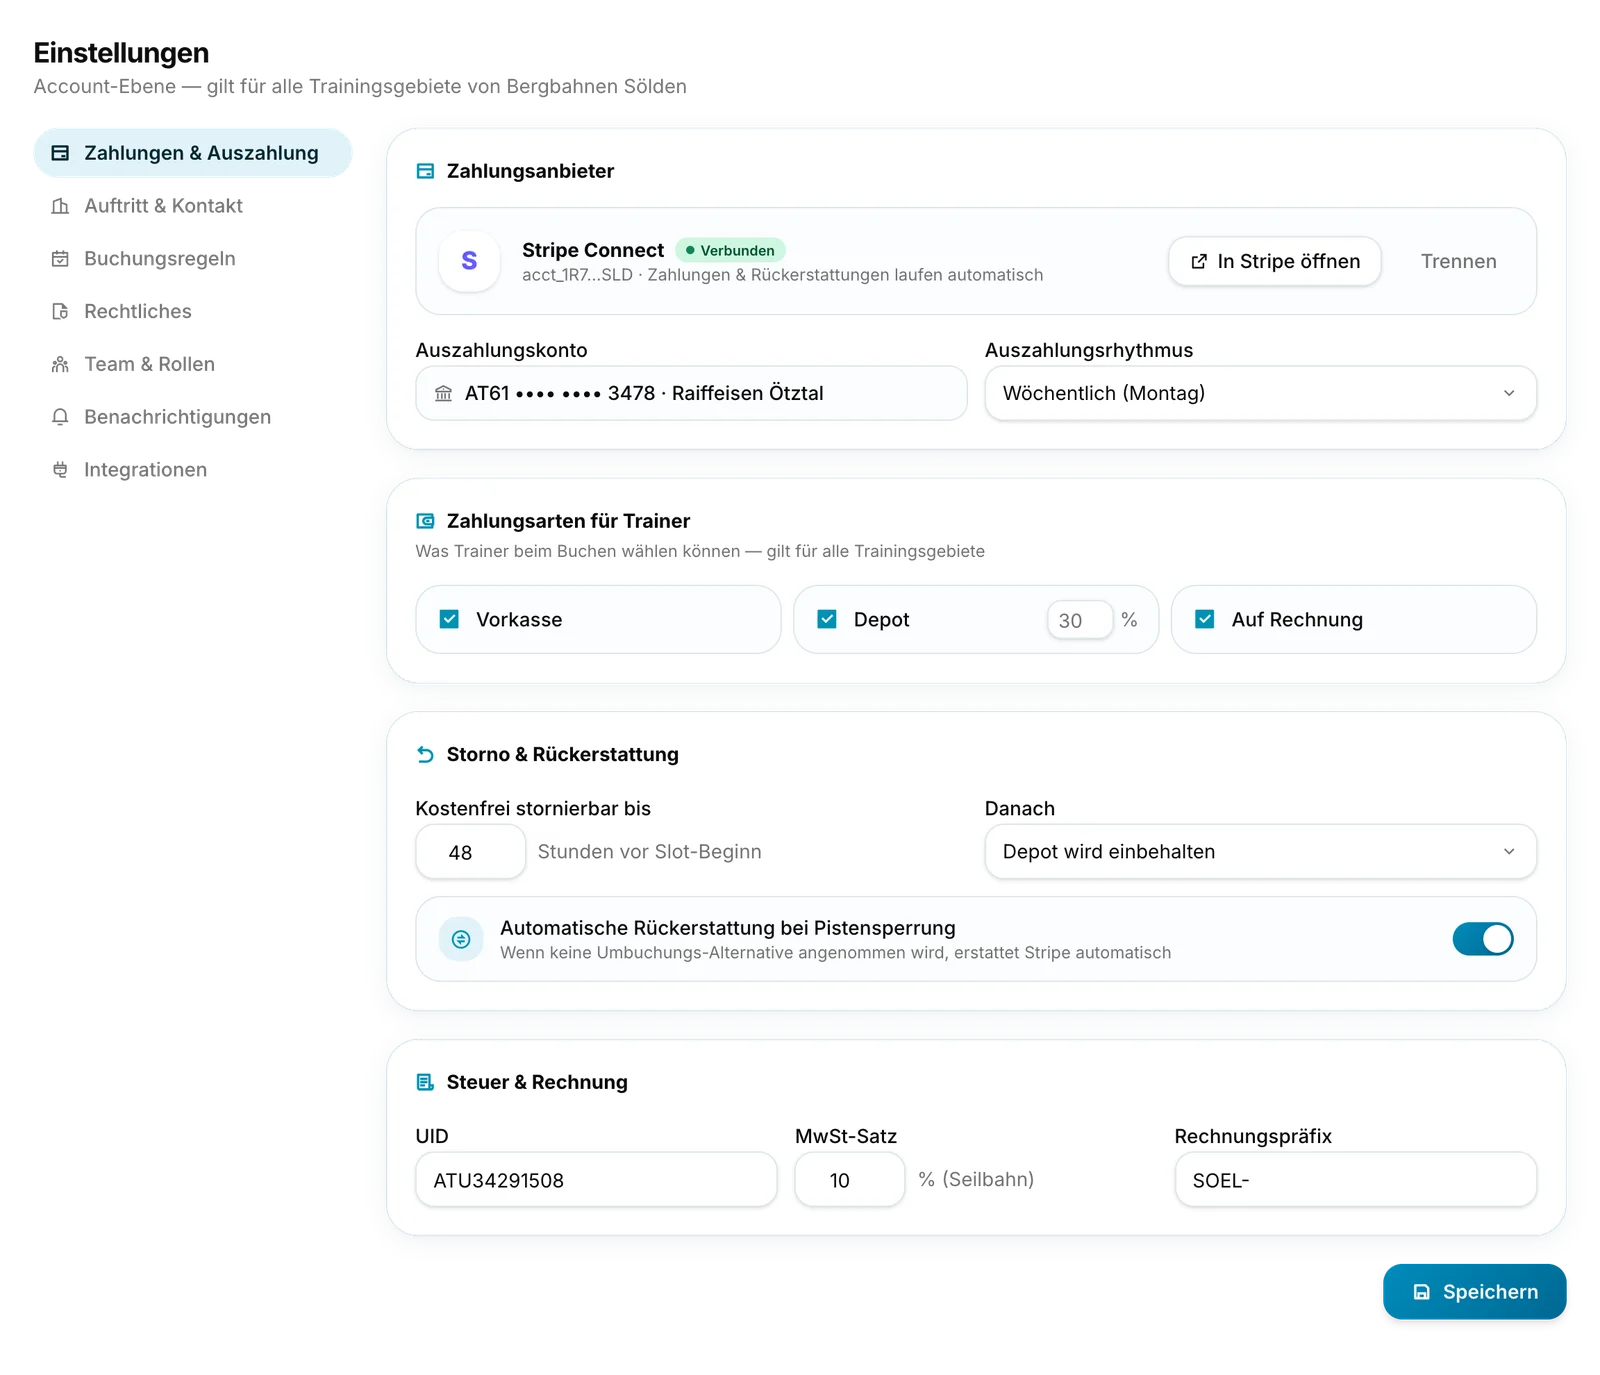Screen dimensions: 1600x1375
Task: Click the wallet icon next to Zahlungsarten für Trainer
Action: point(425,521)
